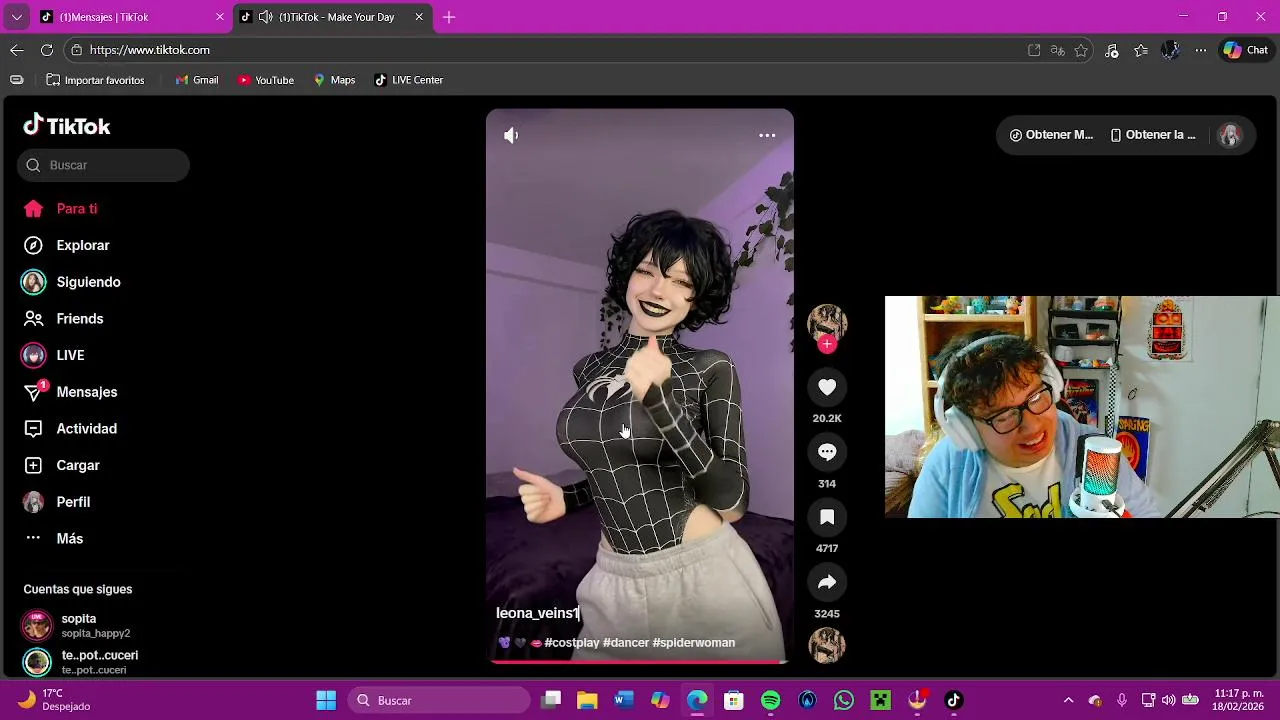Viewport: 1280px width, 720px height.
Task: Open spinning sound disc below share
Action: [827, 645]
